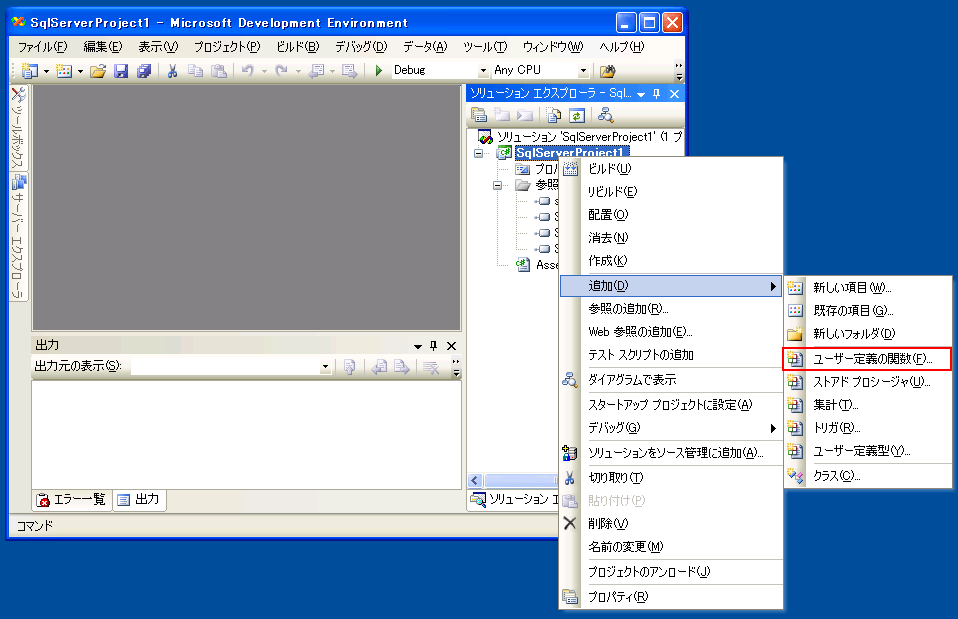Click the Find in Files toolbar icon
Viewport: 958px width, 619px height.
tap(607, 71)
